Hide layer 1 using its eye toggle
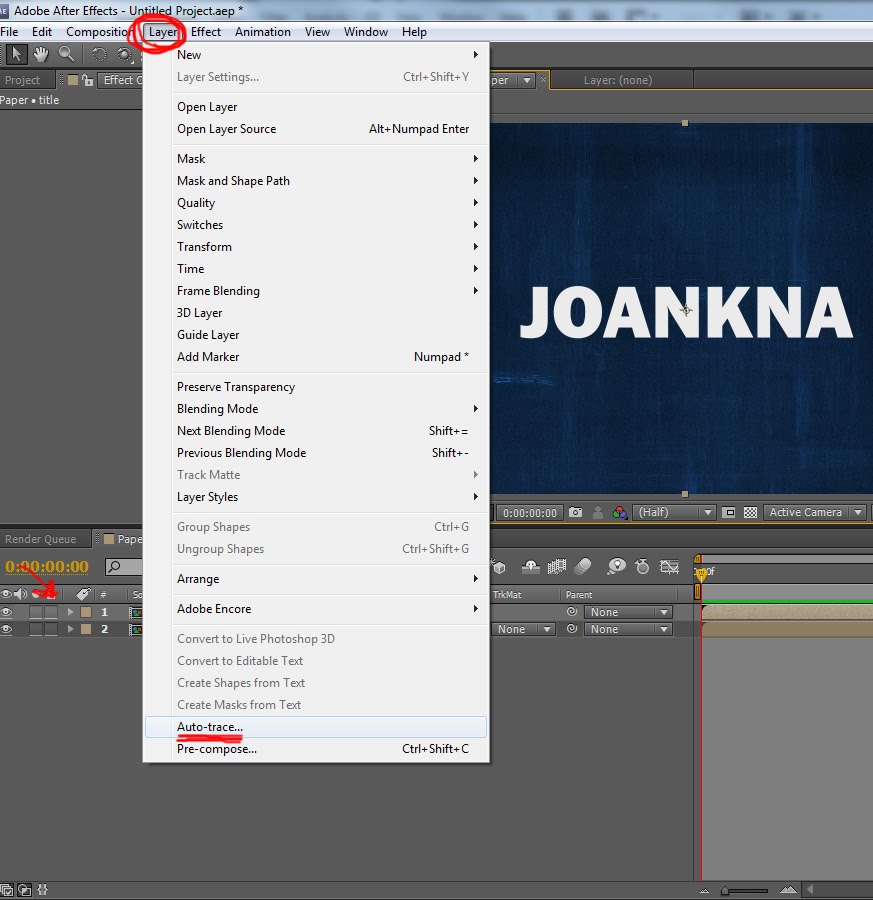This screenshot has width=873, height=900. [7, 612]
